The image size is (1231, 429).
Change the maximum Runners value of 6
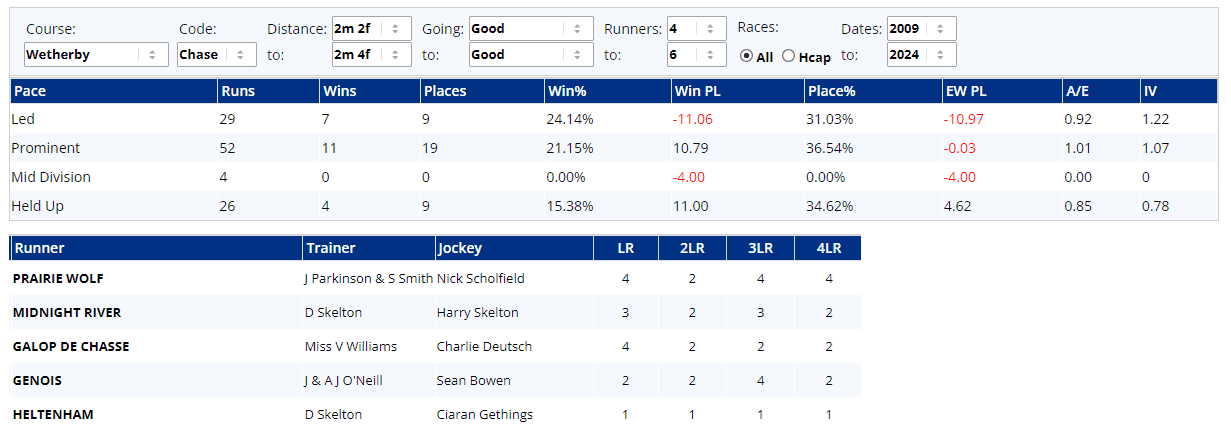[697, 55]
